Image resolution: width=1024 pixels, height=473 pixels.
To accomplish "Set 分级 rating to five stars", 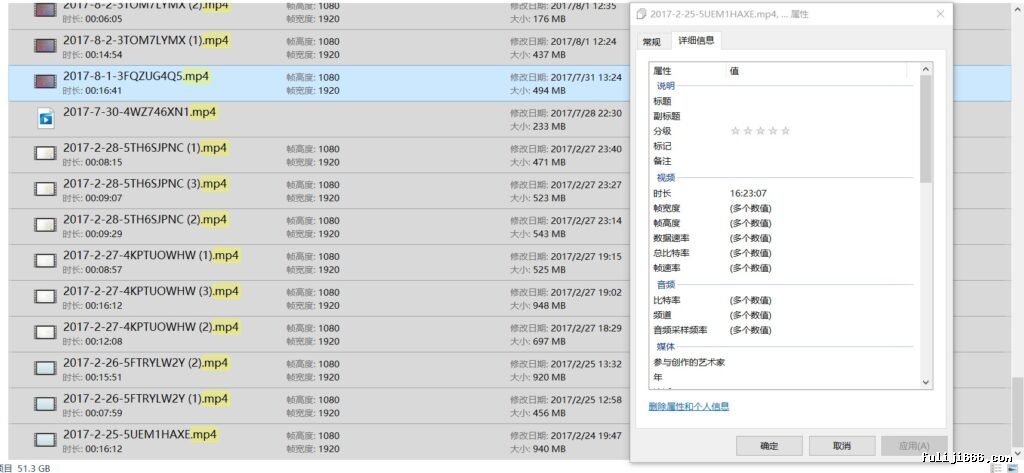I will (x=785, y=131).
